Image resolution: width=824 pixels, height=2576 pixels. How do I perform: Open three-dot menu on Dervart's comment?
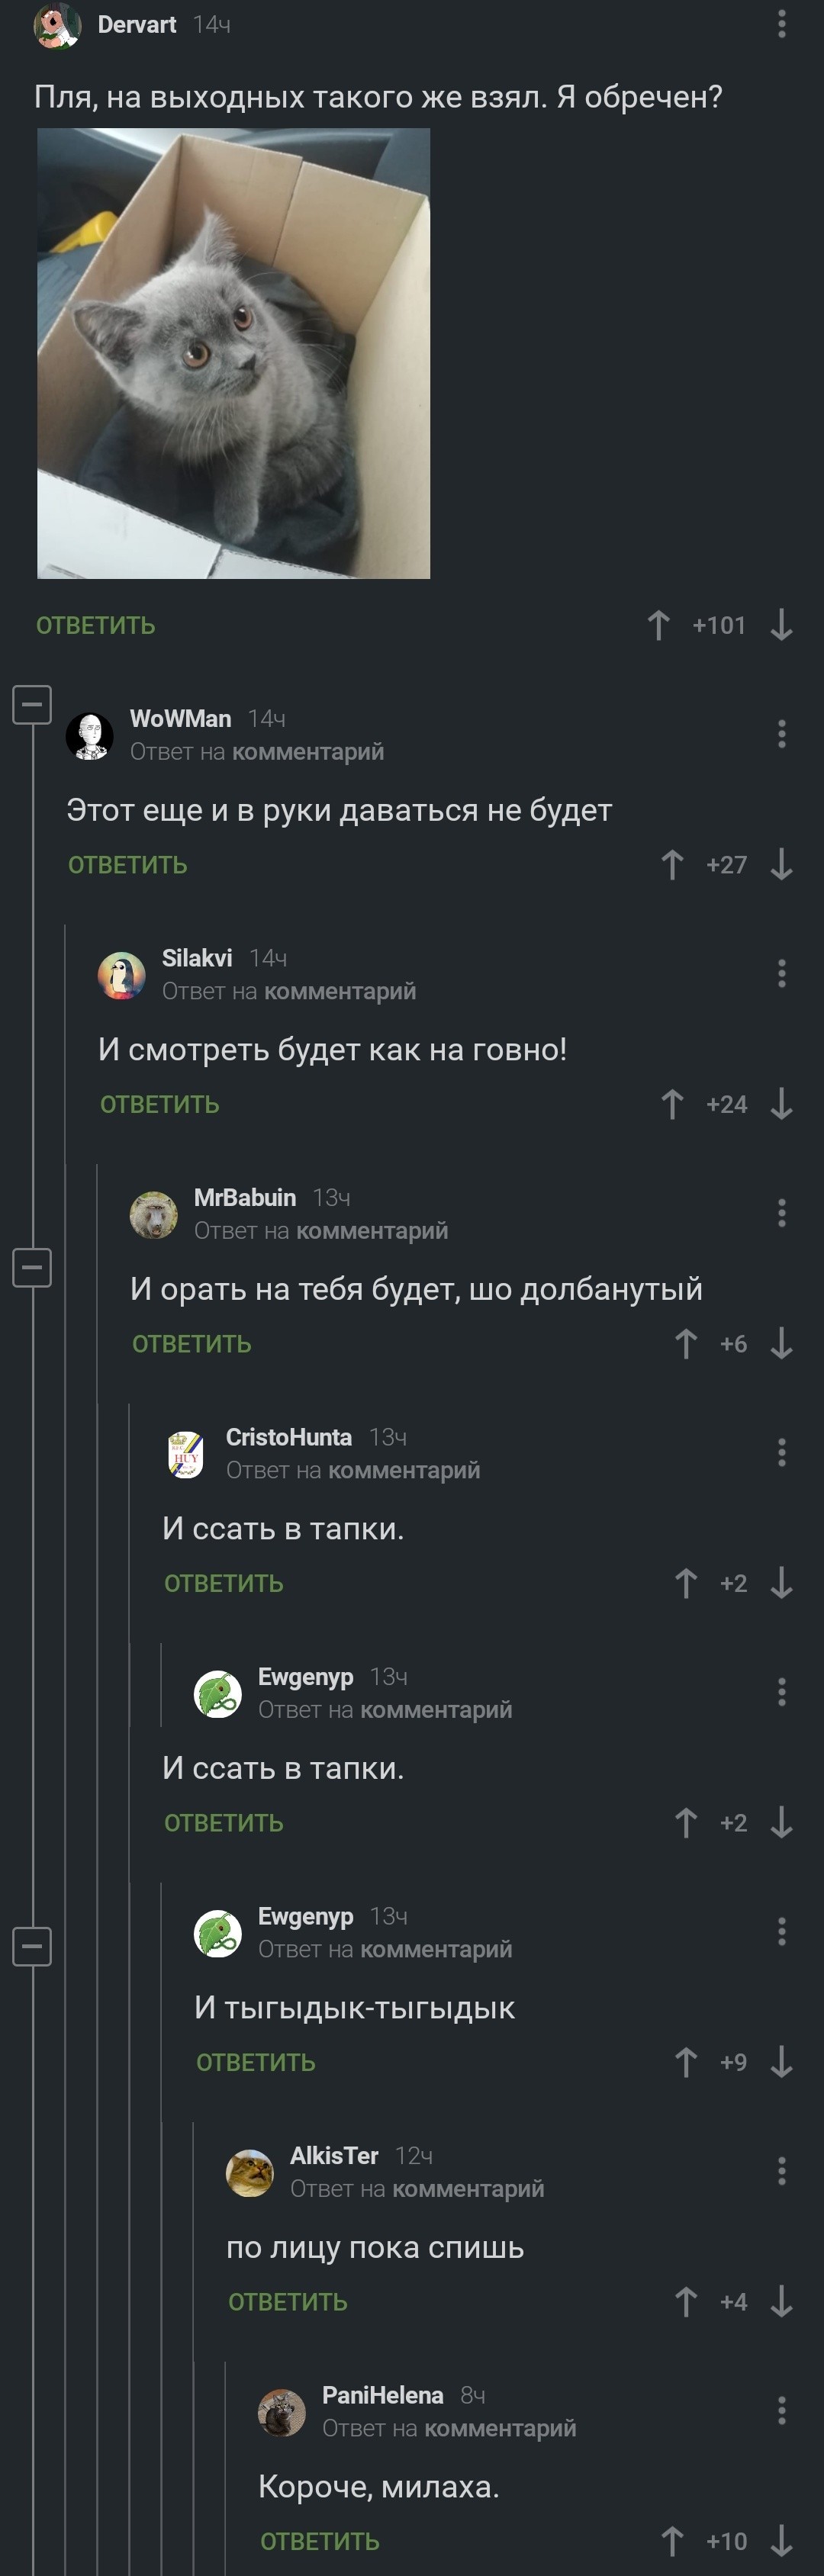782,24
